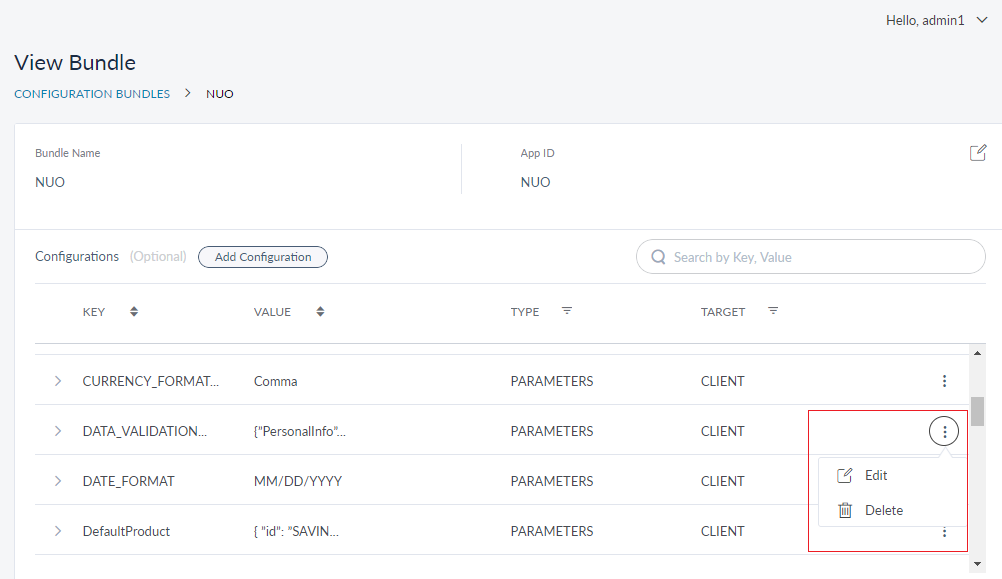Open the TYPE column filter icon
1002x579 pixels.
[x=567, y=311]
